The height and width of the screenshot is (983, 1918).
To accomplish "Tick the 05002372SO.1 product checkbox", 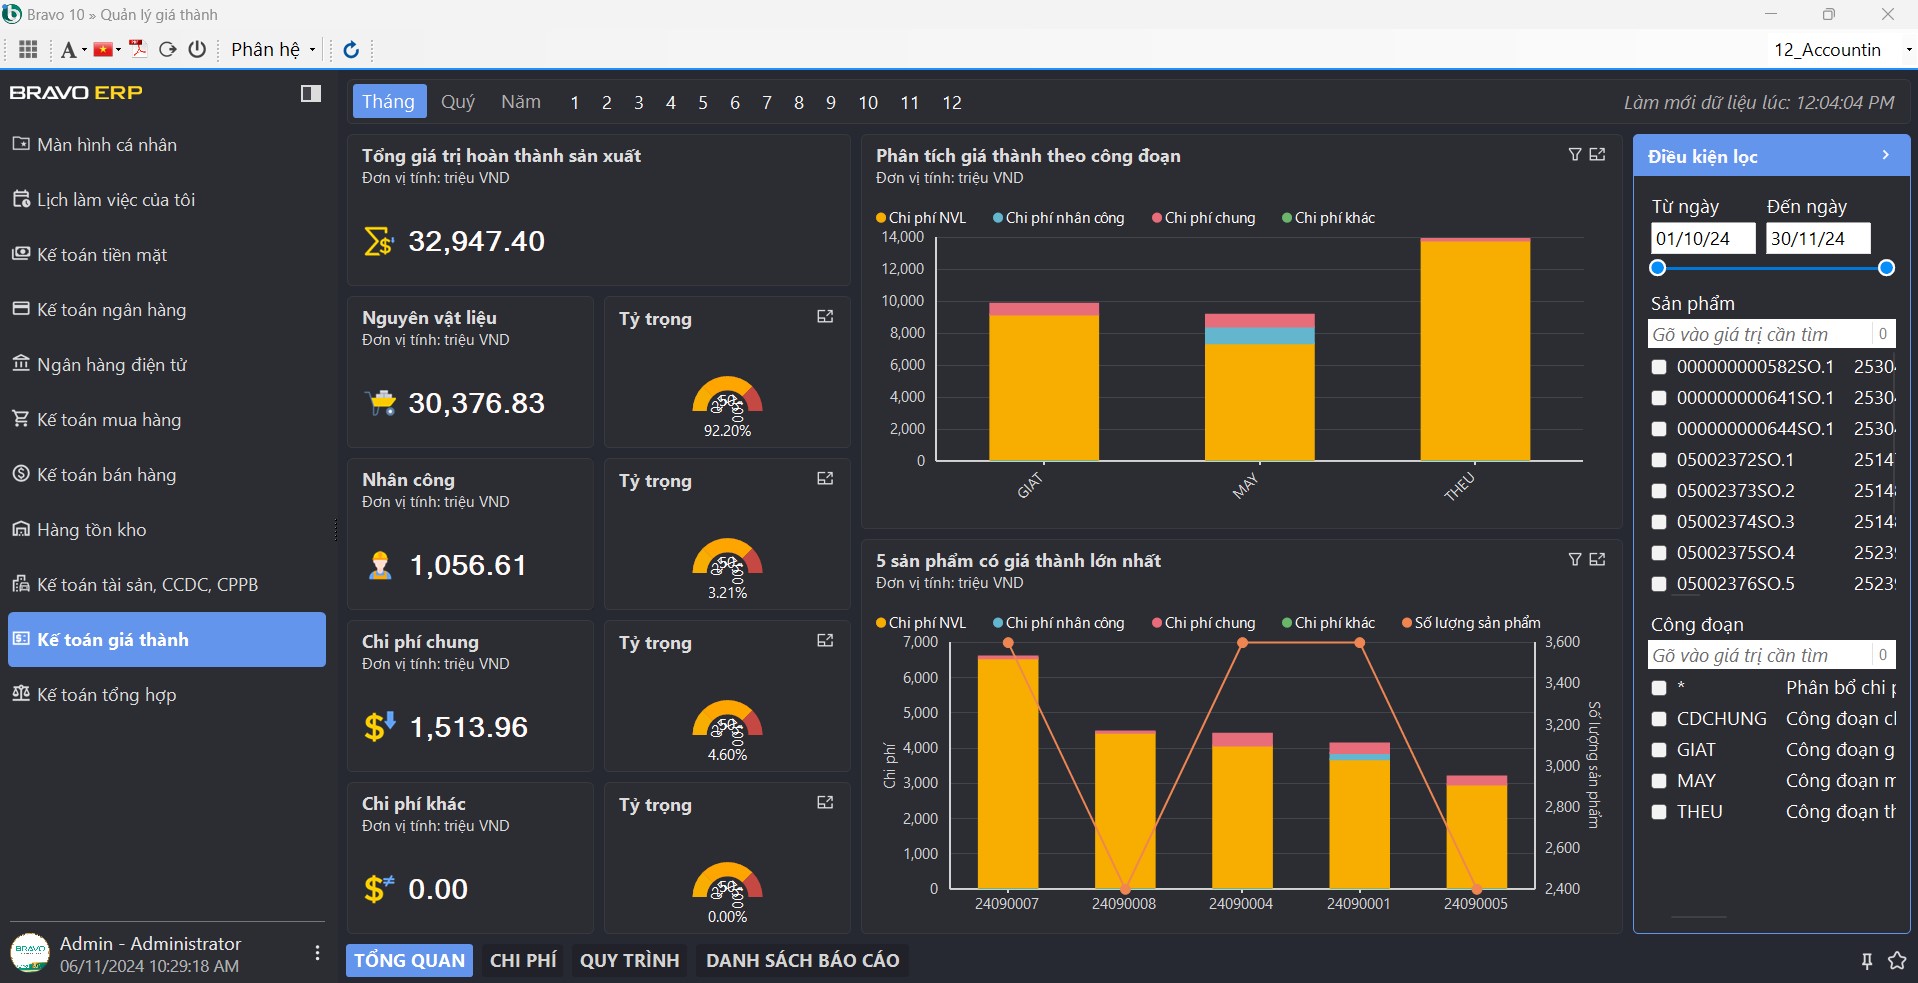I will click(1659, 460).
